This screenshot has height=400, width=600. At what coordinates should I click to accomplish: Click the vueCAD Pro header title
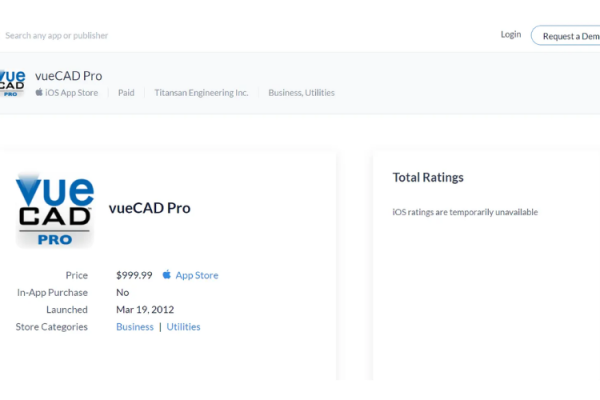pyautogui.click(x=68, y=76)
